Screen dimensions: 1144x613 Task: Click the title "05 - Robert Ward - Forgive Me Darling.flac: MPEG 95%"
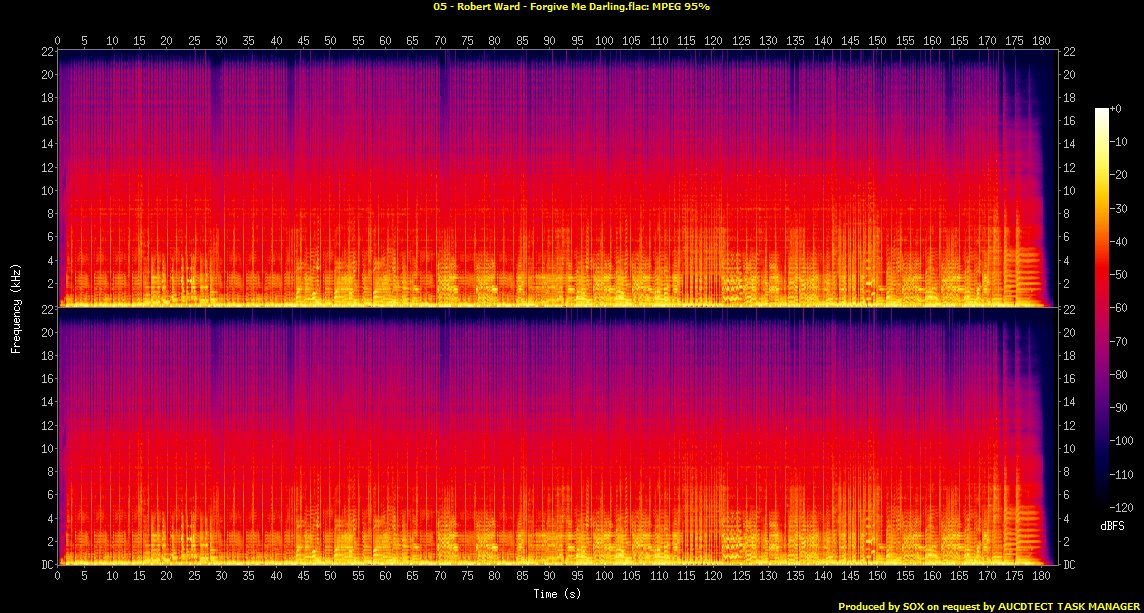pyautogui.click(x=571, y=7)
